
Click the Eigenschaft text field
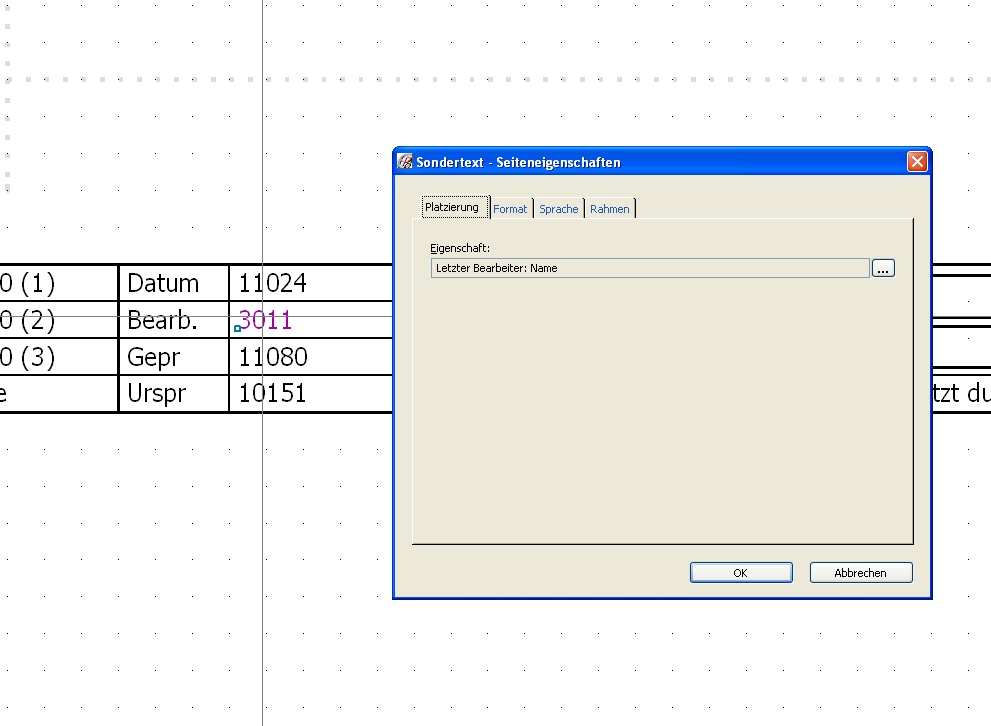coord(649,268)
